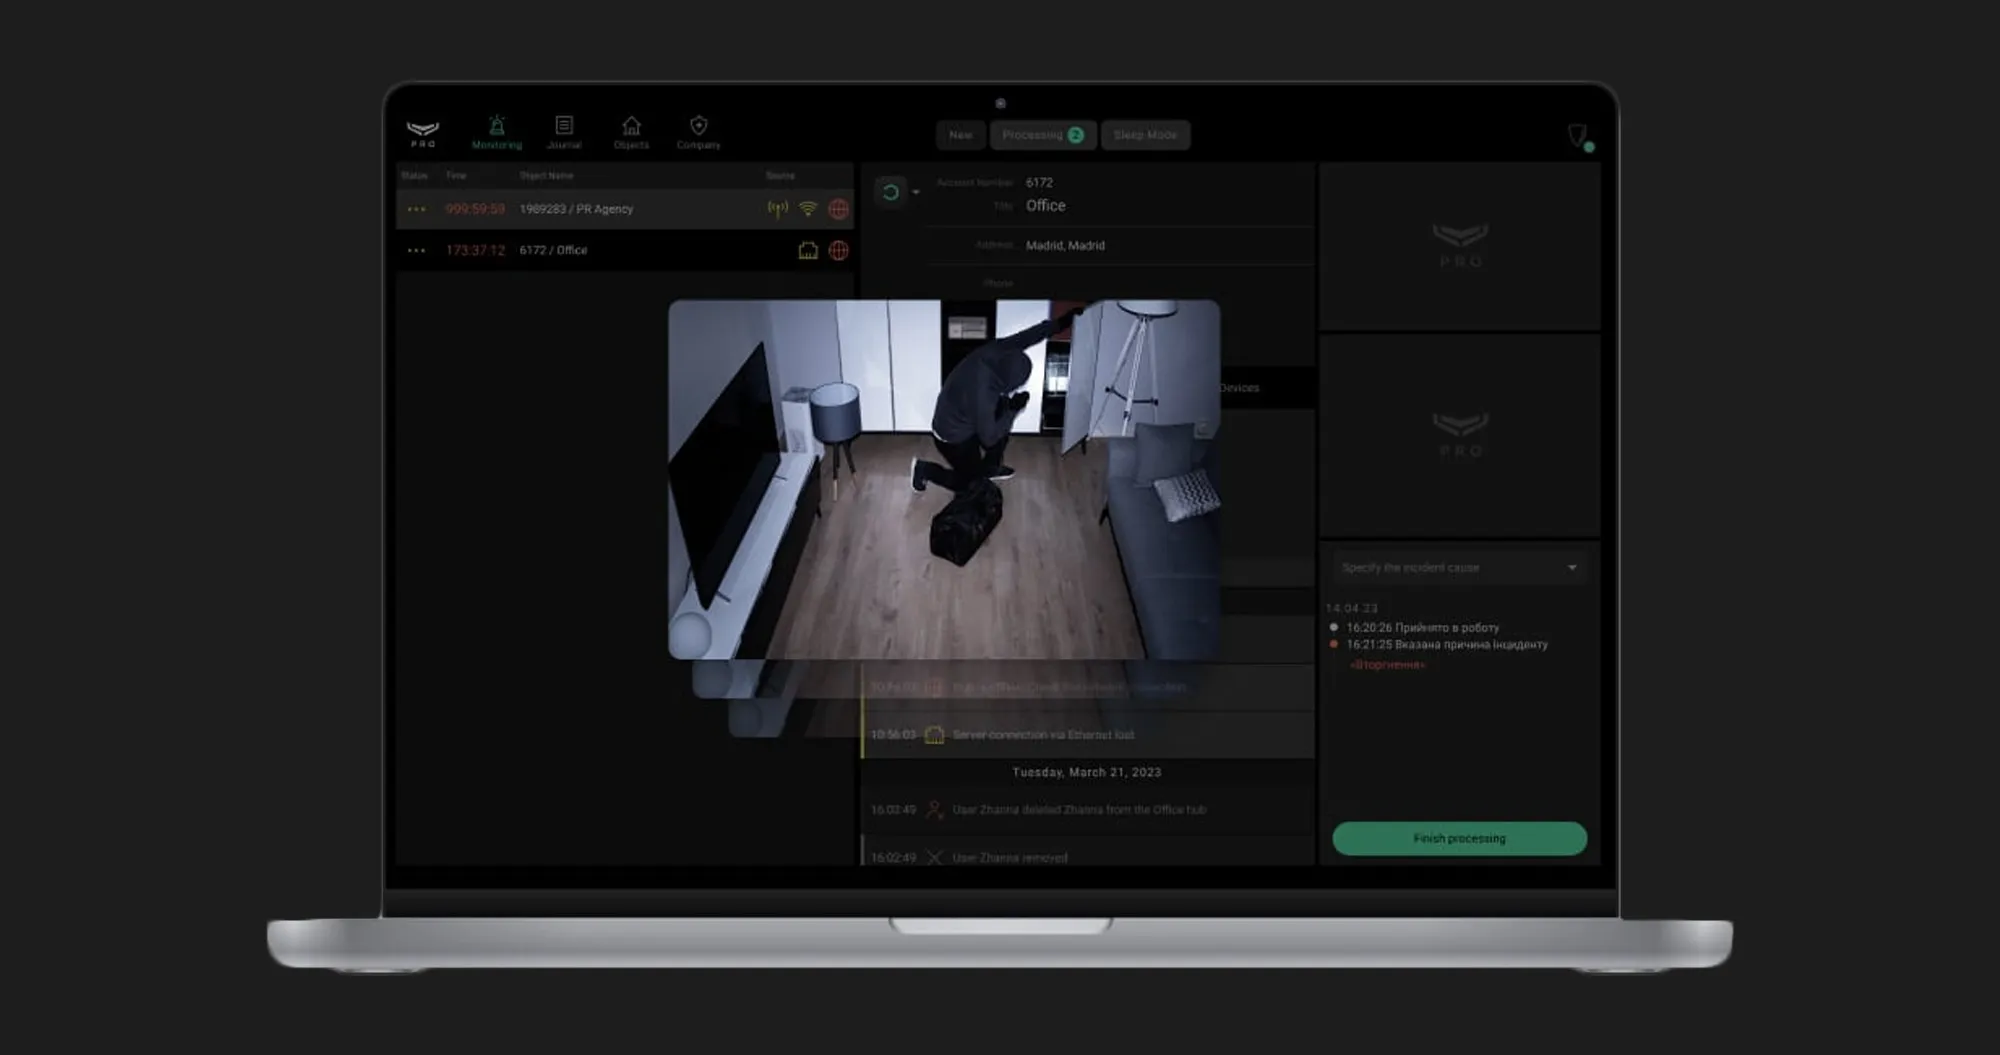Screen dimensions: 2000x1055
Task: Open the Company section
Action: [698, 132]
